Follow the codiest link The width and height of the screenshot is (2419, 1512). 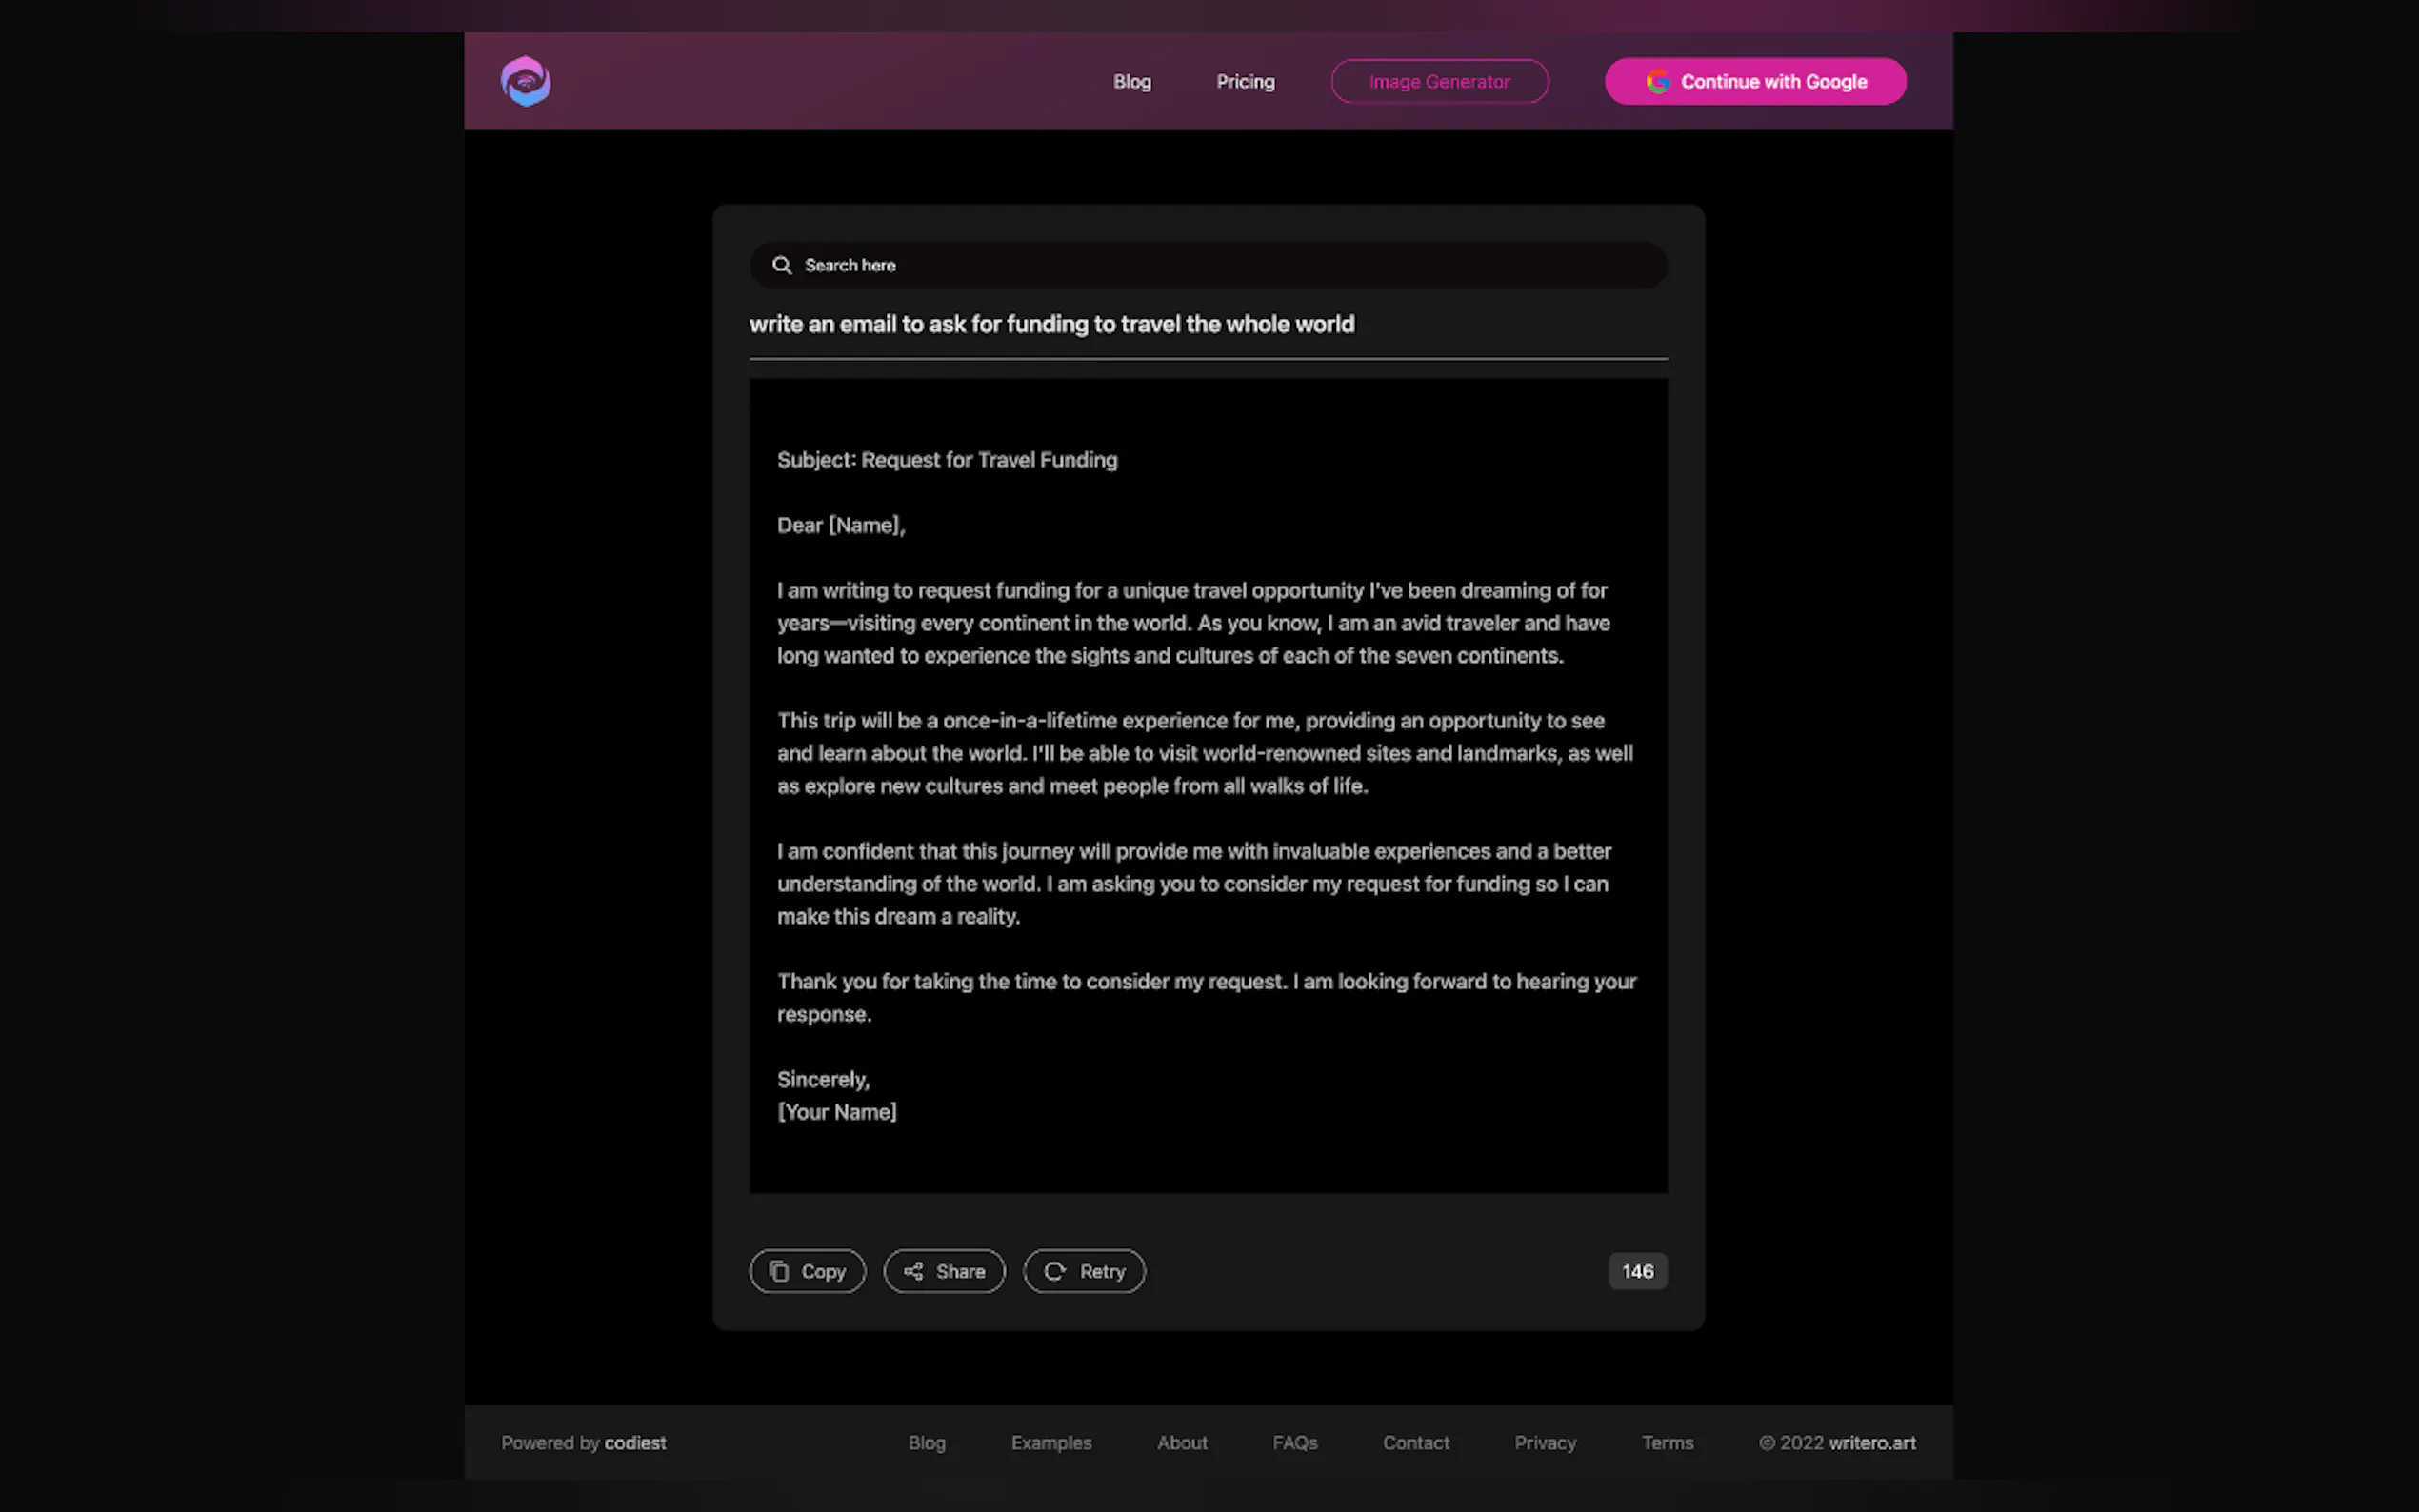[635, 1443]
